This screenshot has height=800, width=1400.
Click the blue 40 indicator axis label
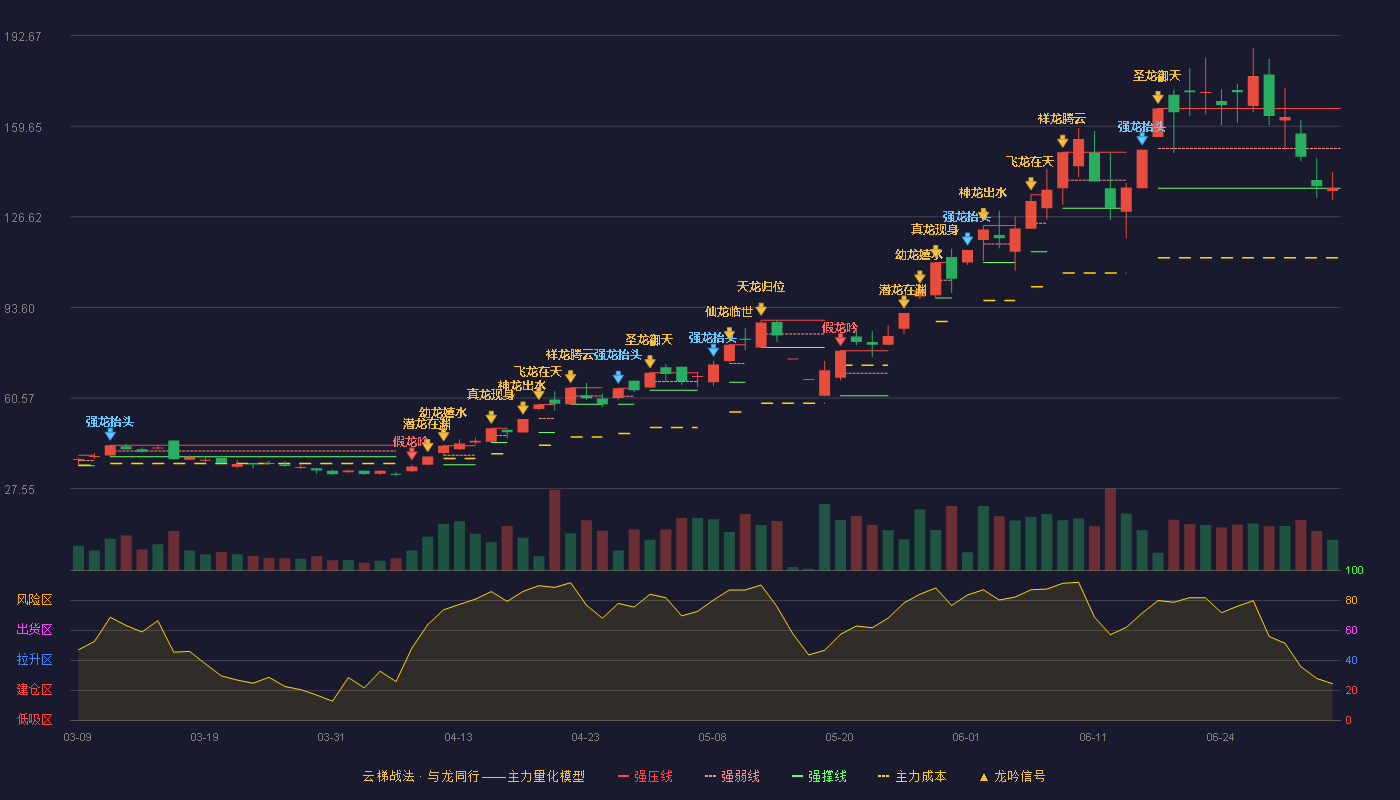[x=1351, y=661]
